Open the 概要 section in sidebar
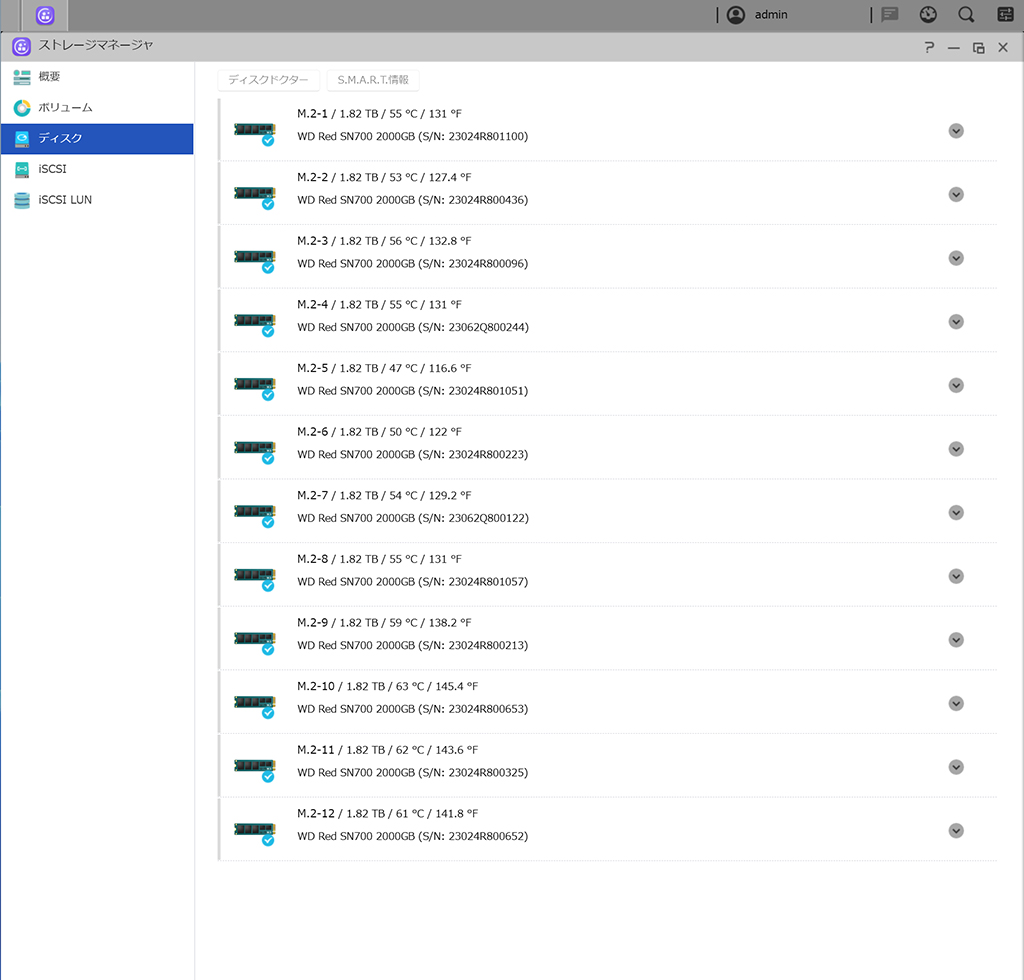 [x=97, y=77]
